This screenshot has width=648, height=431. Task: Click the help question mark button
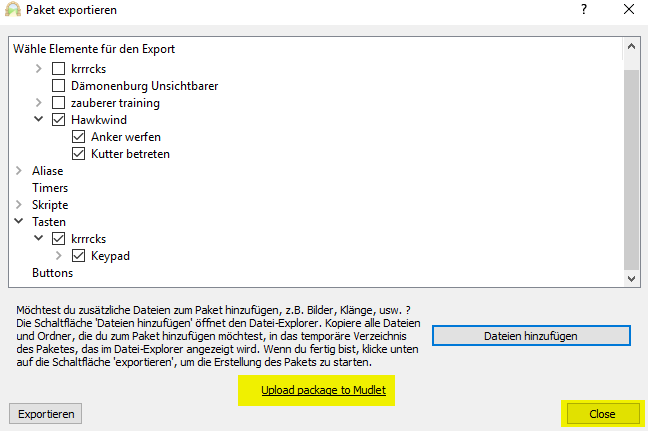click(x=584, y=10)
